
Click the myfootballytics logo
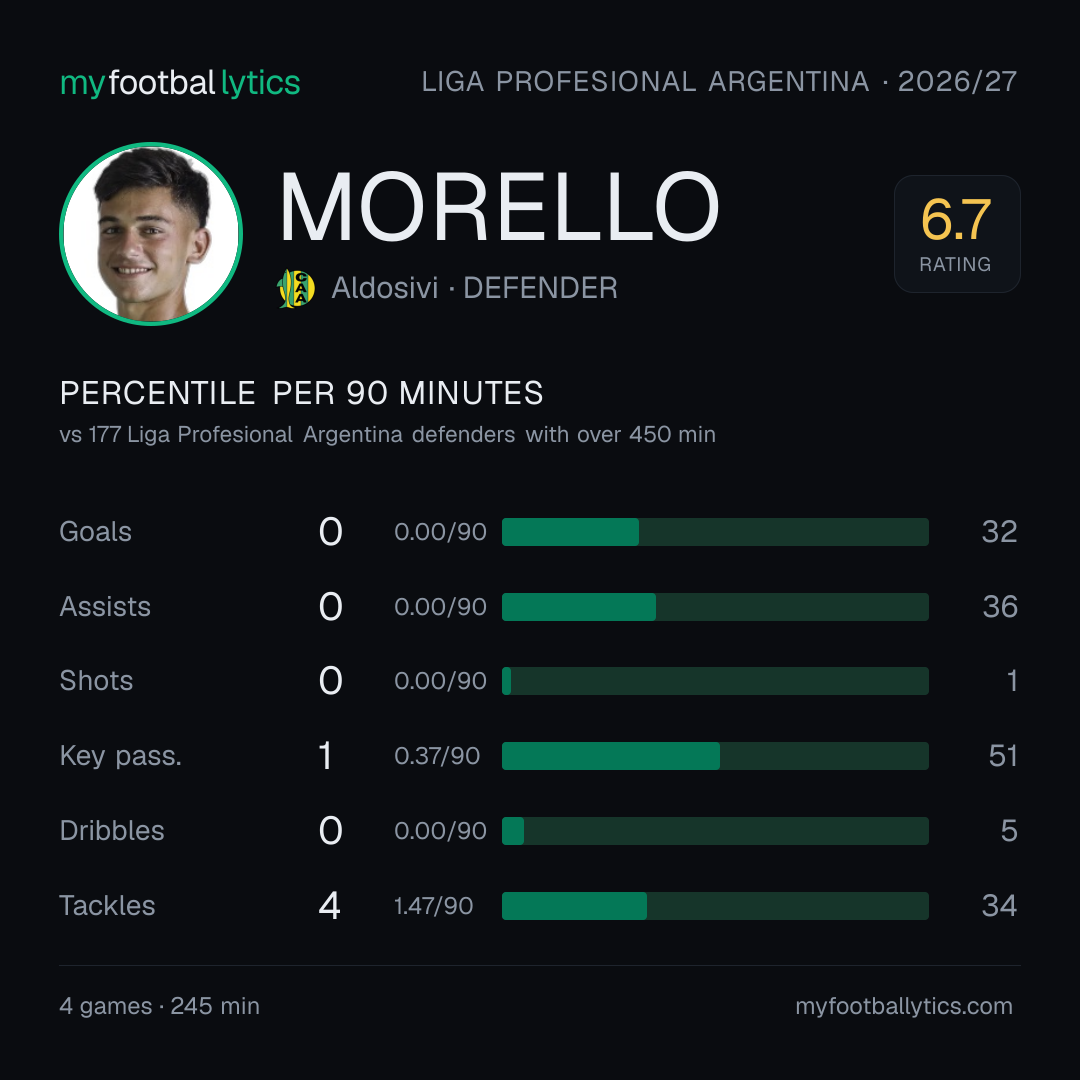pyautogui.click(x=180, y=83)
